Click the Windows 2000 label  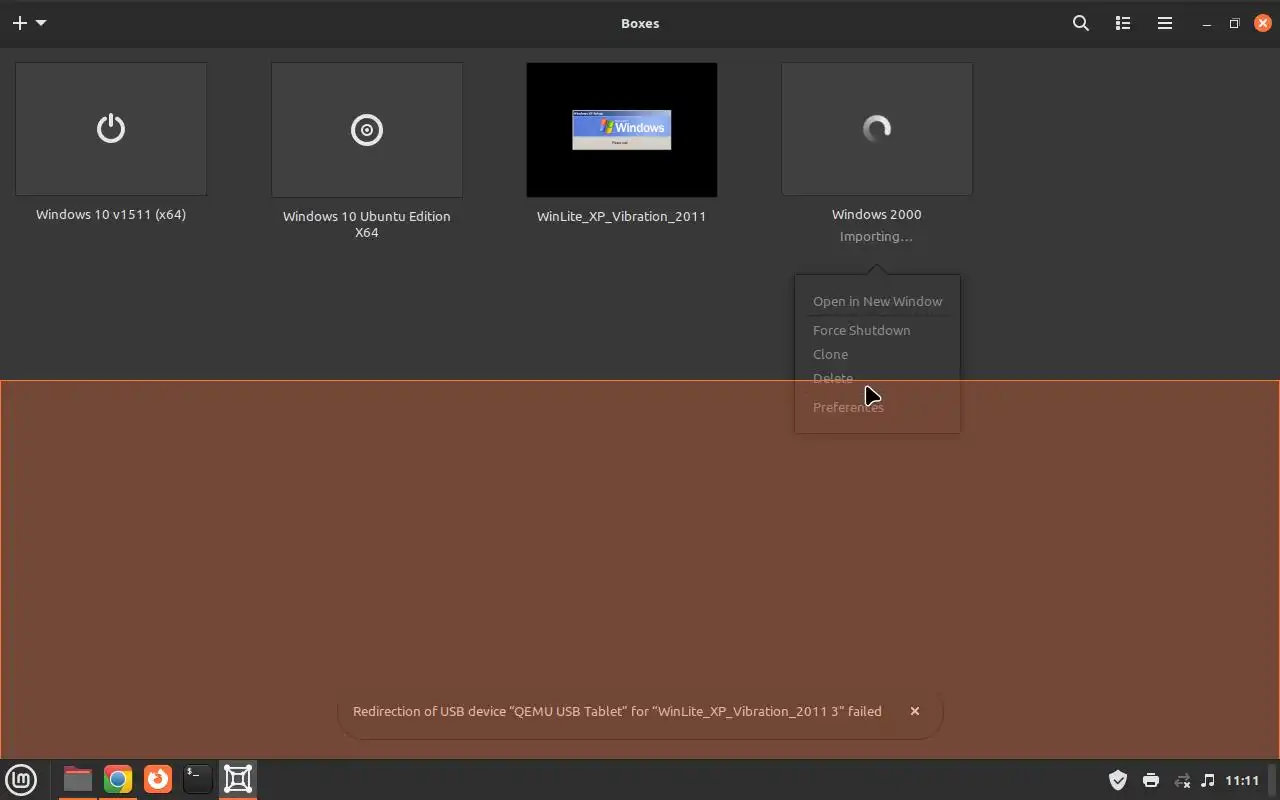pos(877,214)
